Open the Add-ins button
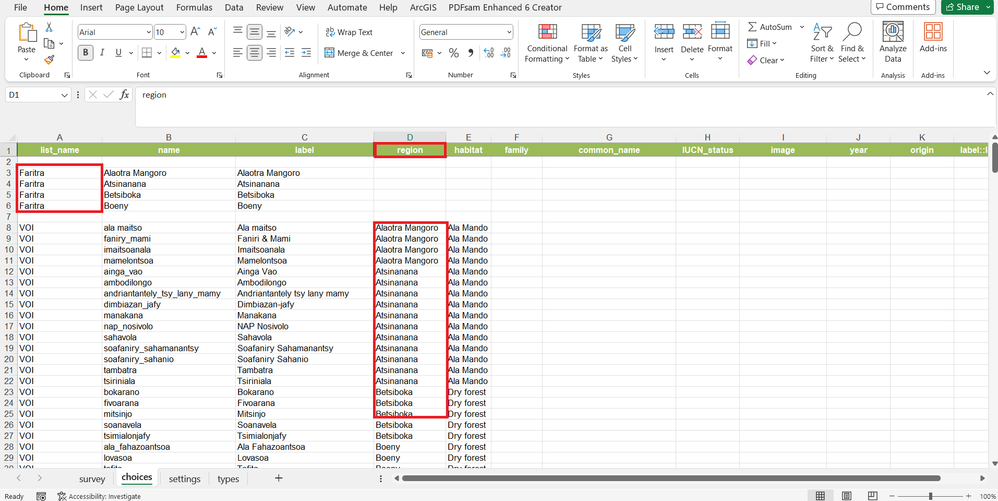Viewport: 998px width, 501px height. [x=933, y=38]
